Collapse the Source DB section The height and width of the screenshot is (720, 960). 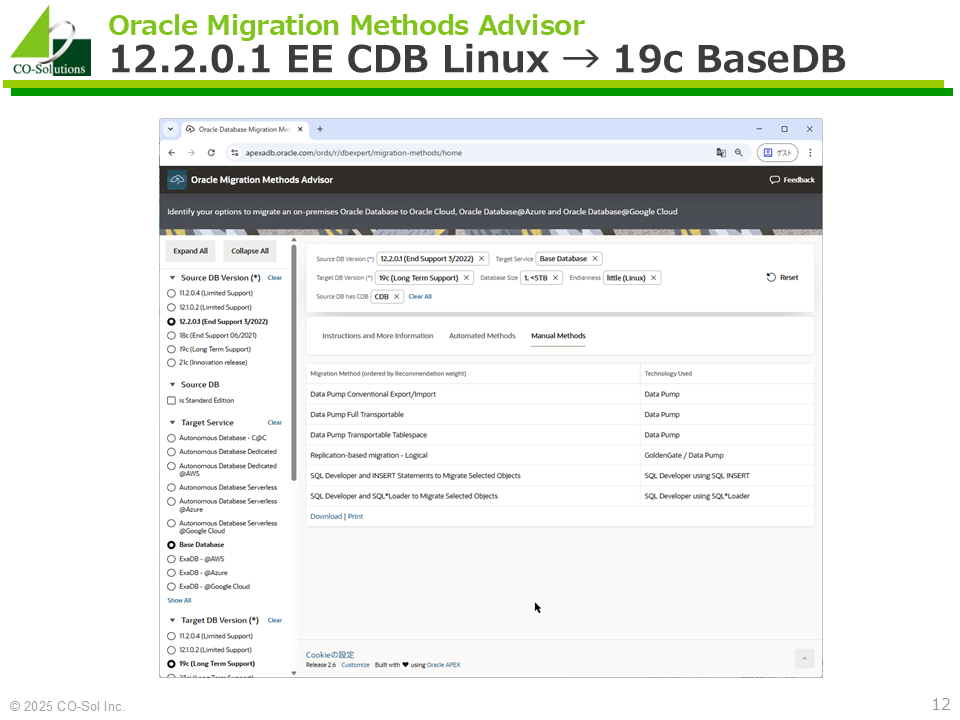(173, 384)
